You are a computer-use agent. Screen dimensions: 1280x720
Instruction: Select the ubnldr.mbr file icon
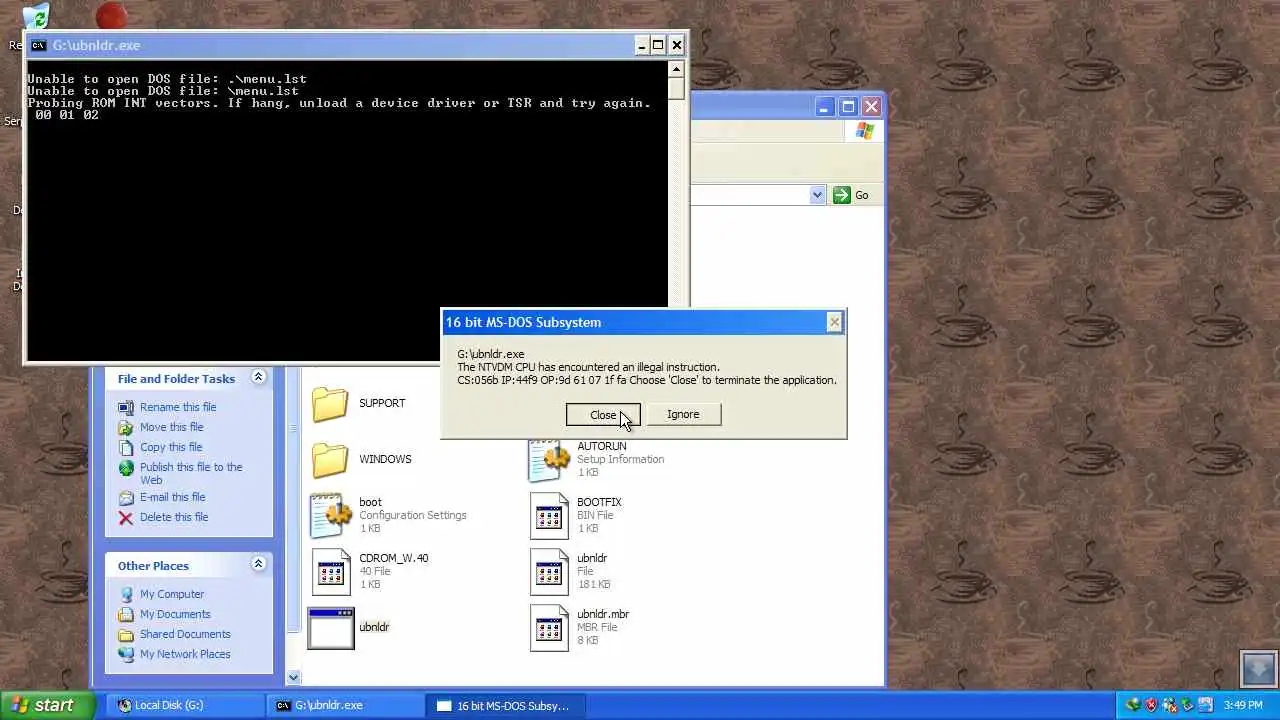tap(549, 628)
